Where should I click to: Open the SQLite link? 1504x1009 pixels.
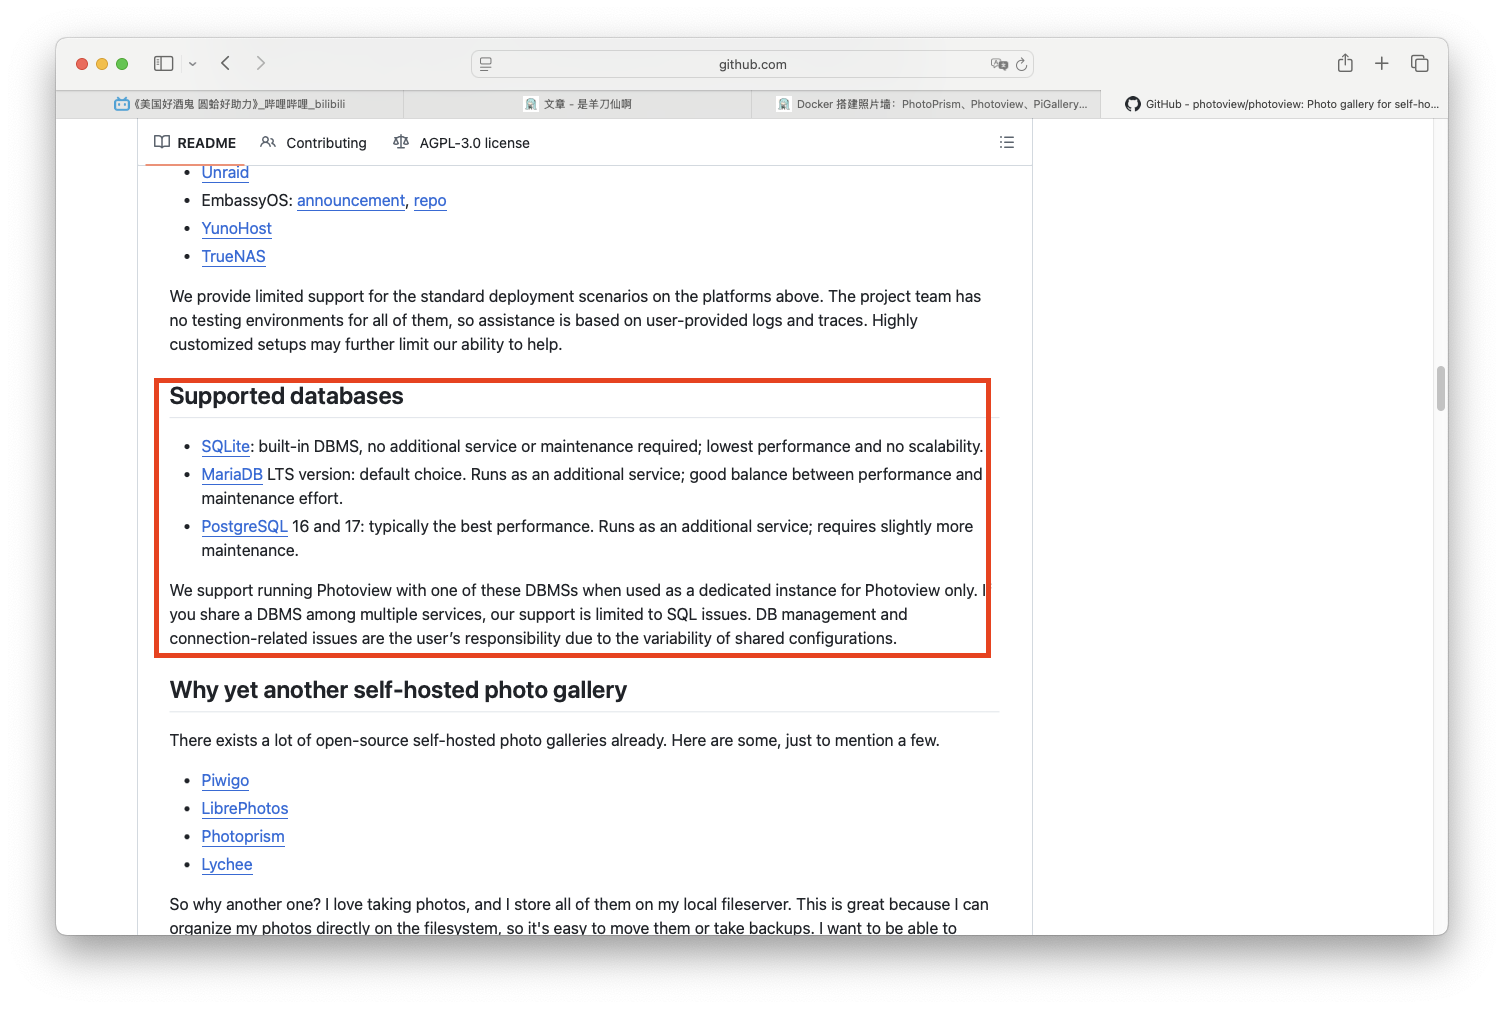pos(226,446)
